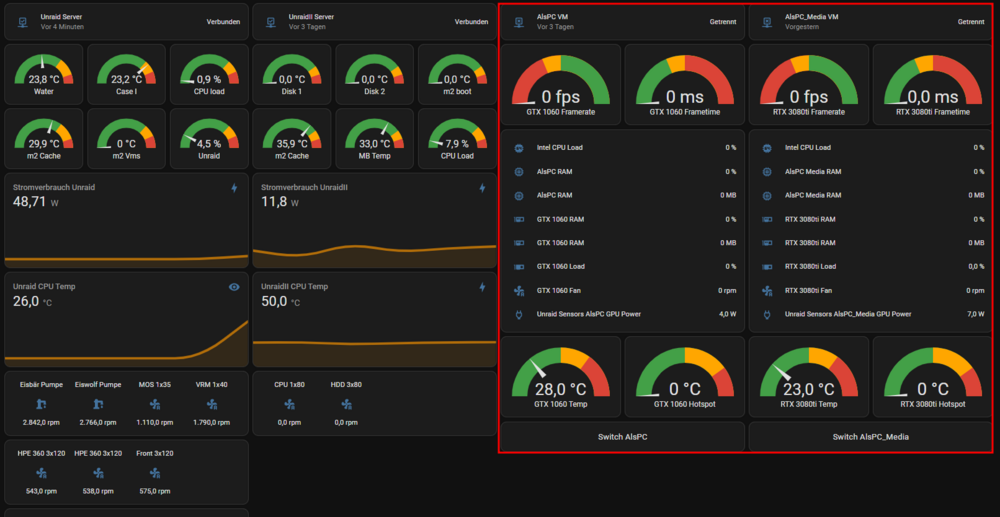Click the 575,0 rpm value
This screenshot has width=1000, height=517.
click(154, 492)
